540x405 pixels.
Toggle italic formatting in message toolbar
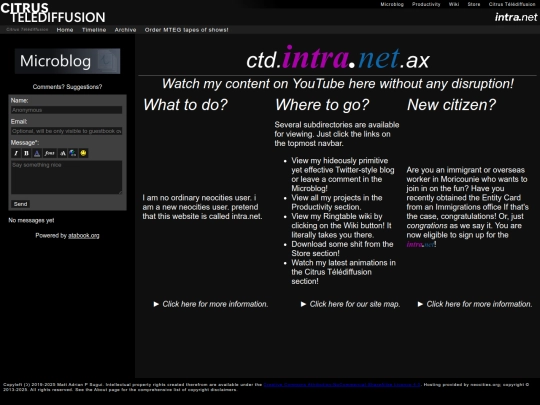point(16,153)
